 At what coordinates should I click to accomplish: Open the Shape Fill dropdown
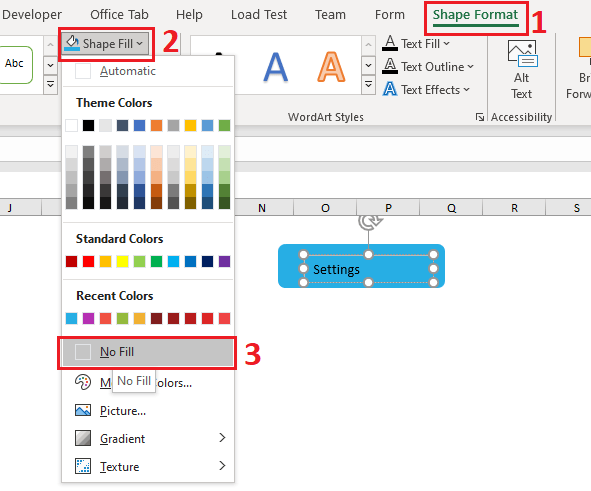point(105,44)
